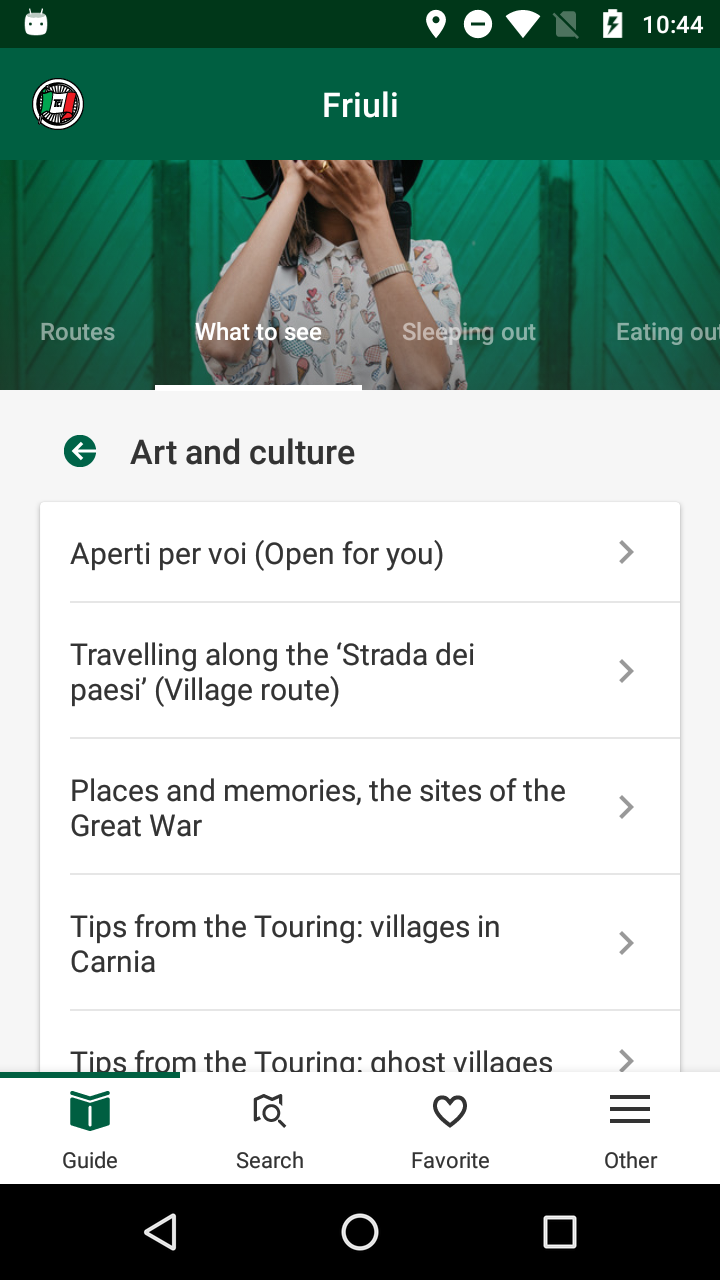Open the Guide book icon
This screenshot has width=720, height=1280.
click(90, 1111)
